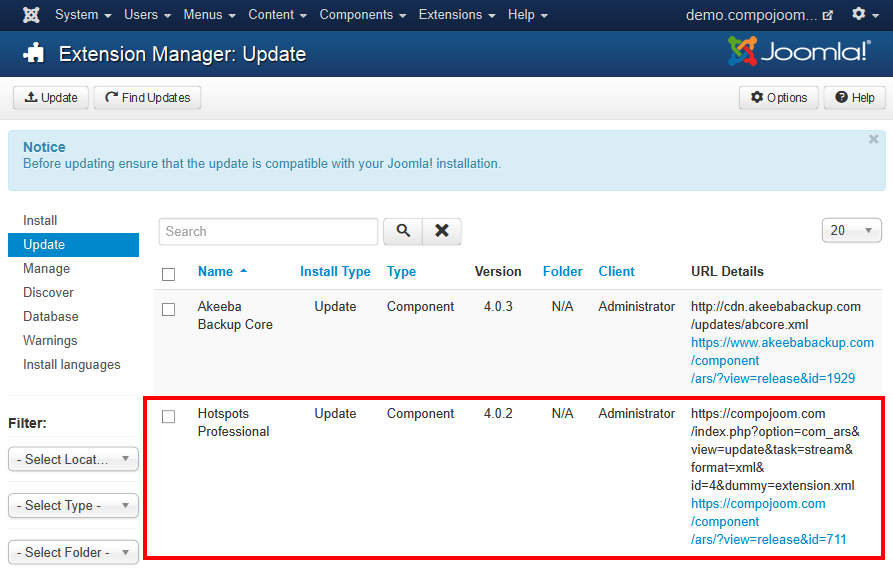
Task: Open the Select Type filter dropdown
Action: click(x=73, y=506)
